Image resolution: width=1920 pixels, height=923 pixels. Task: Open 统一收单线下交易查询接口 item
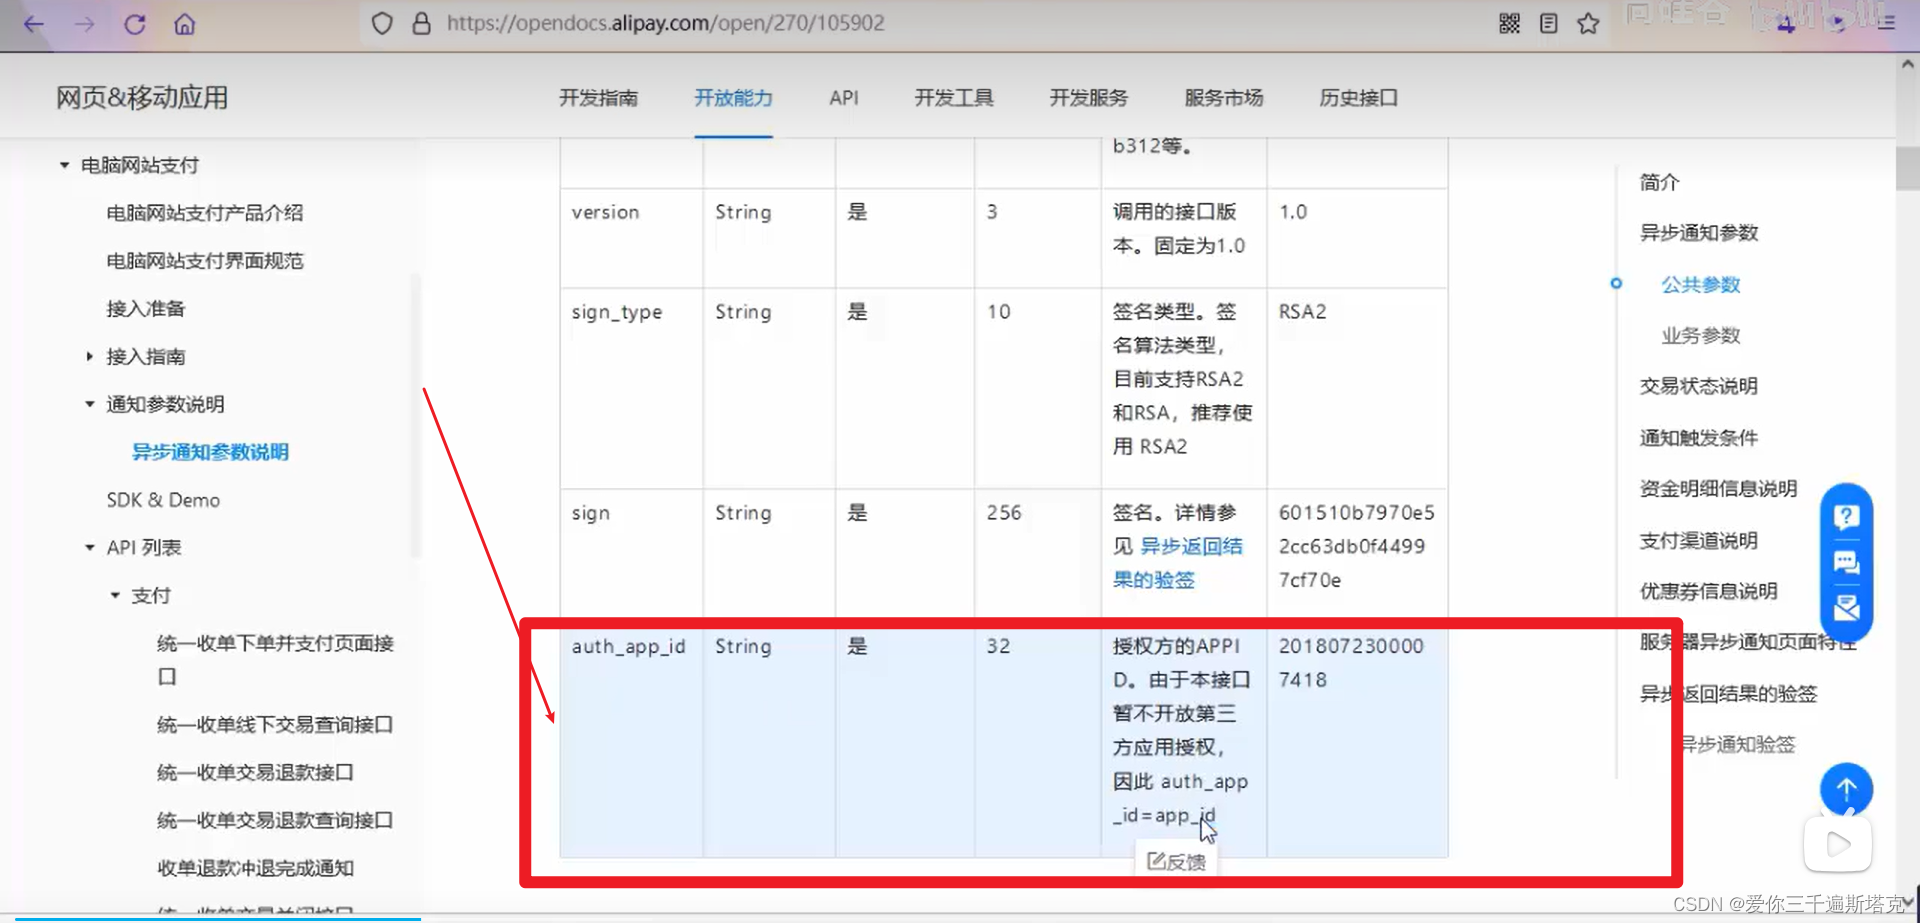click(x=275, y=724)
